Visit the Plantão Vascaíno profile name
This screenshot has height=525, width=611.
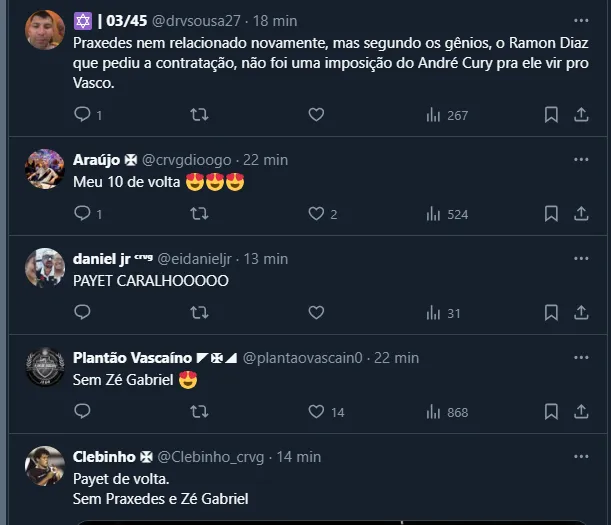132,358
